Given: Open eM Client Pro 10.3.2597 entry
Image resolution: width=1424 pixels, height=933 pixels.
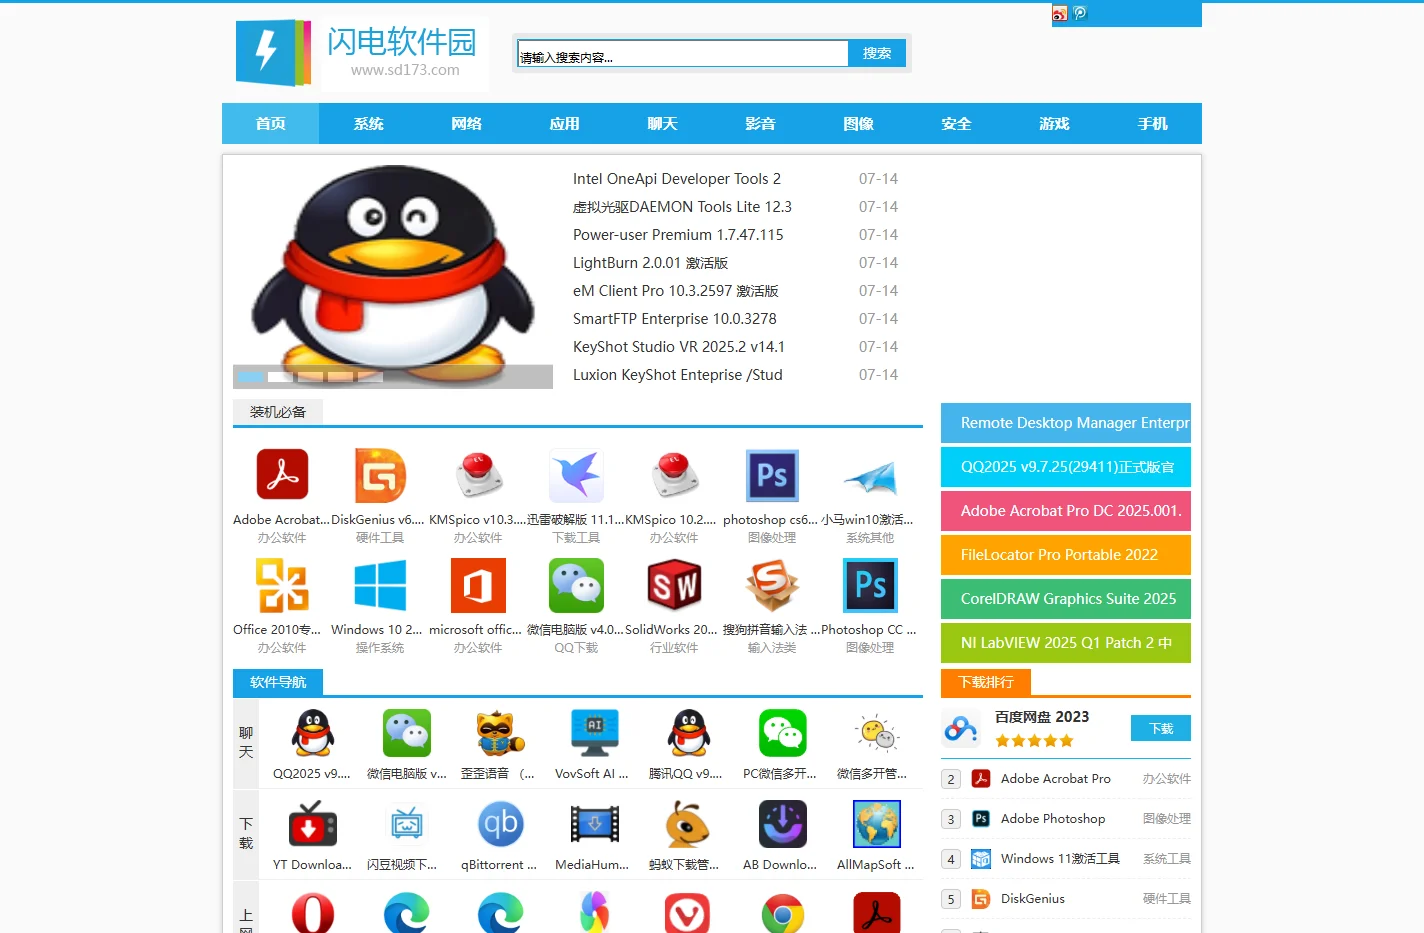Looking at the screenshot, I should [x=676, y=291].
